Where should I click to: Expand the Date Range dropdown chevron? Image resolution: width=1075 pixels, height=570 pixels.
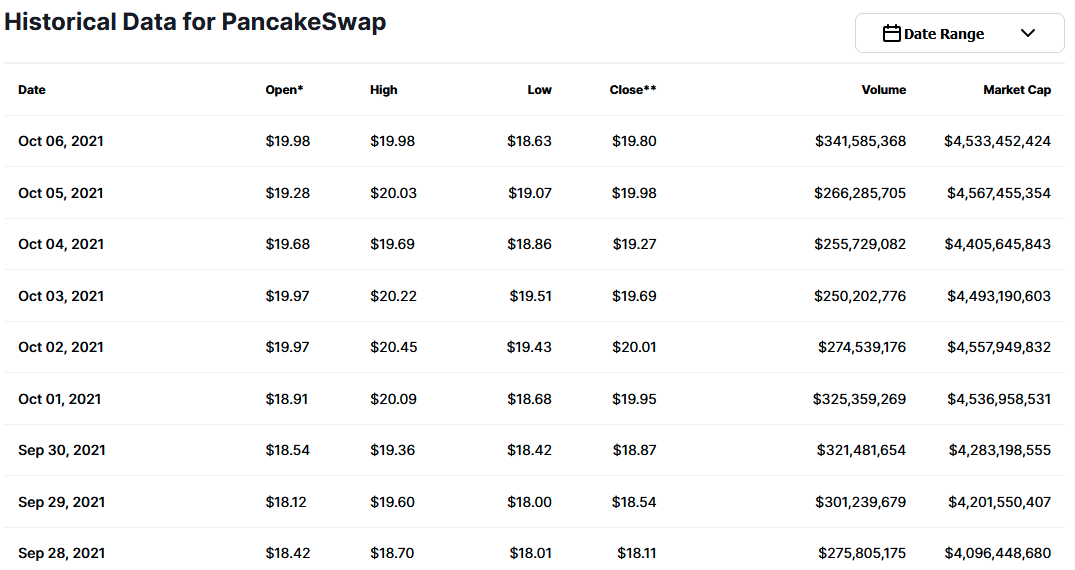coord(1027,33)
